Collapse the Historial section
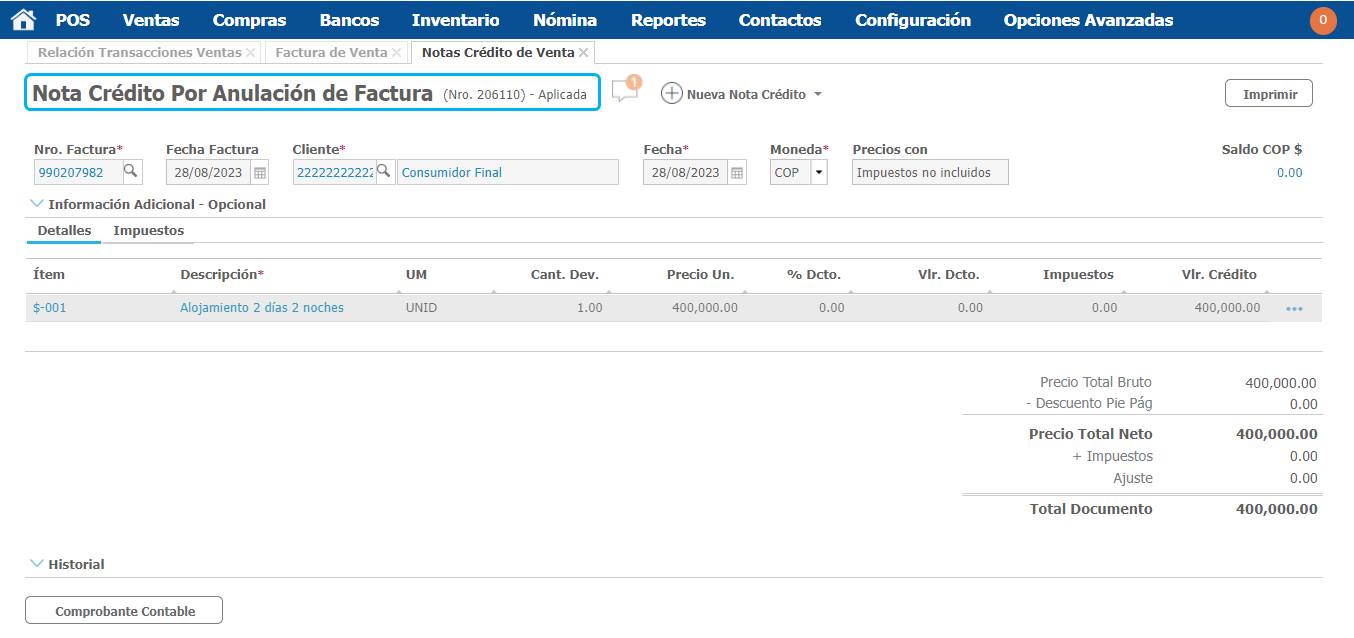Screen dimensions: 1354x638 pos(37,564)
